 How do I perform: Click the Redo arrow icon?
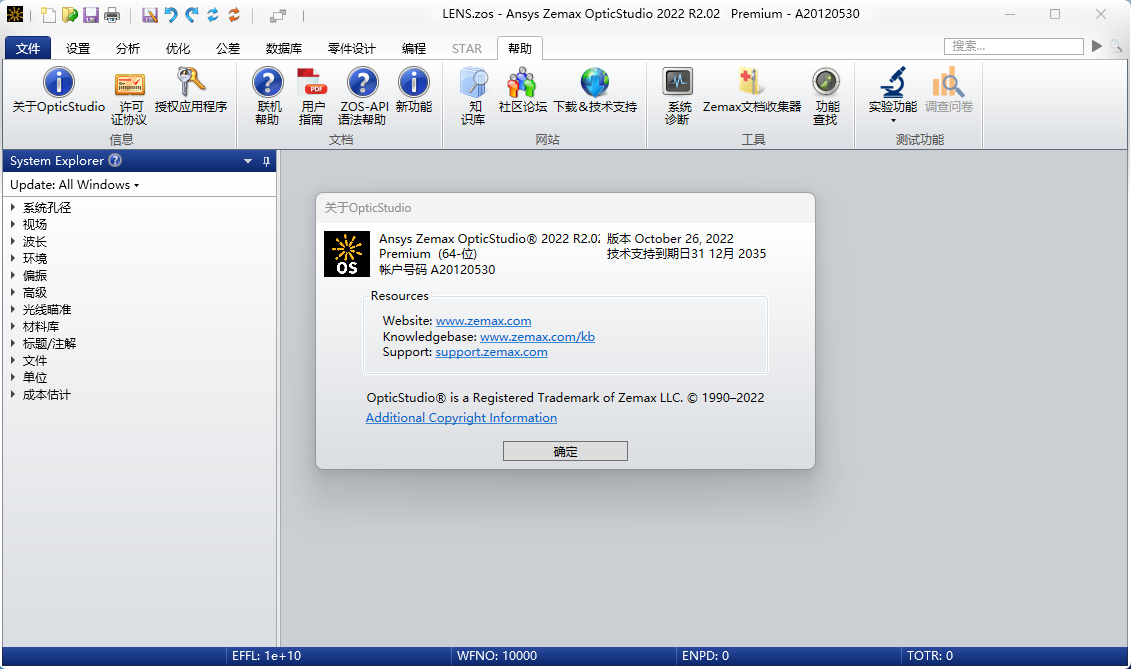pos(192,14)
